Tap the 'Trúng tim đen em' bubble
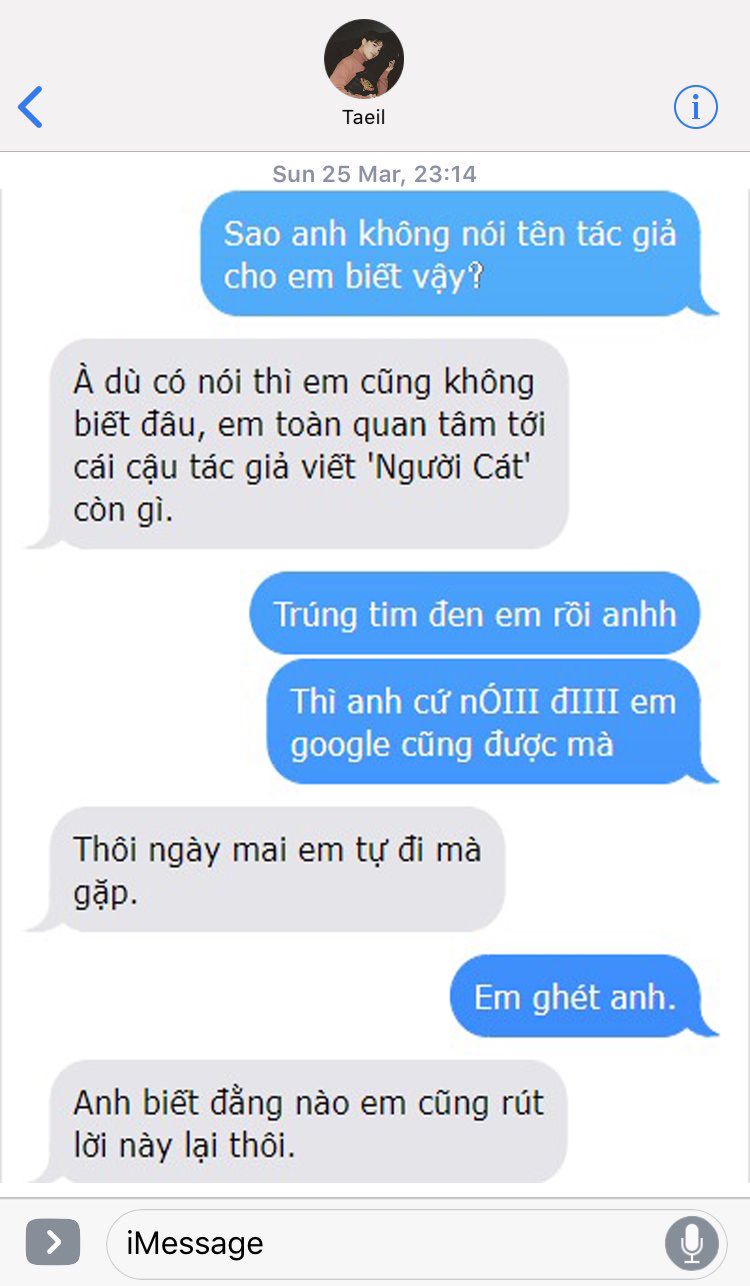 pyautogui.click(x=475, y=613)
